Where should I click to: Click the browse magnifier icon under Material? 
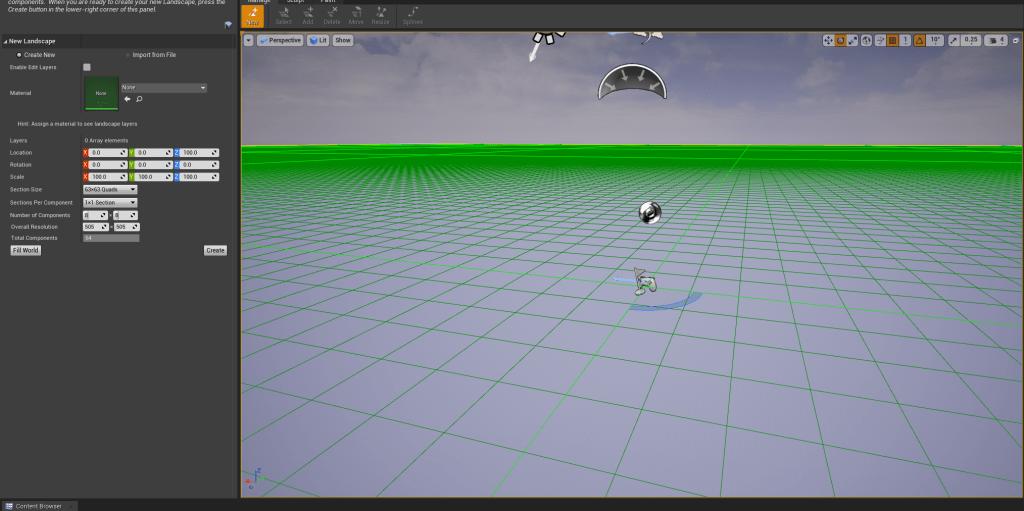[x=139, y=99]
